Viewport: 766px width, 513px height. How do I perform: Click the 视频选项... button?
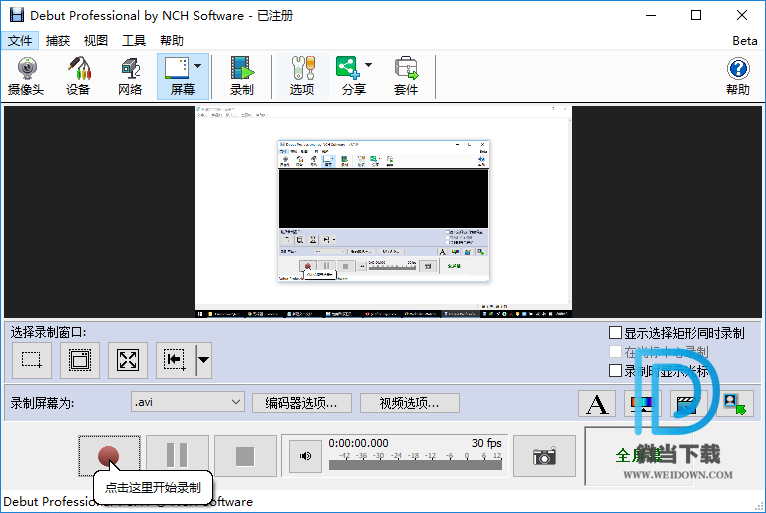(x=409, y=403)
